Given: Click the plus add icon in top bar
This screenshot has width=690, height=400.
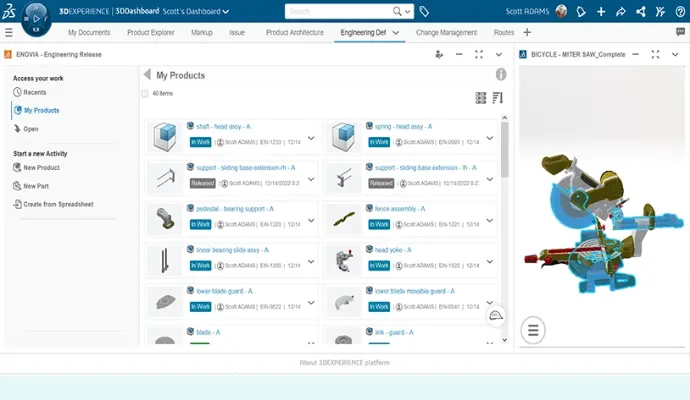Looking at the screenshot, I should pyautogui.click(x=601, y=11).
